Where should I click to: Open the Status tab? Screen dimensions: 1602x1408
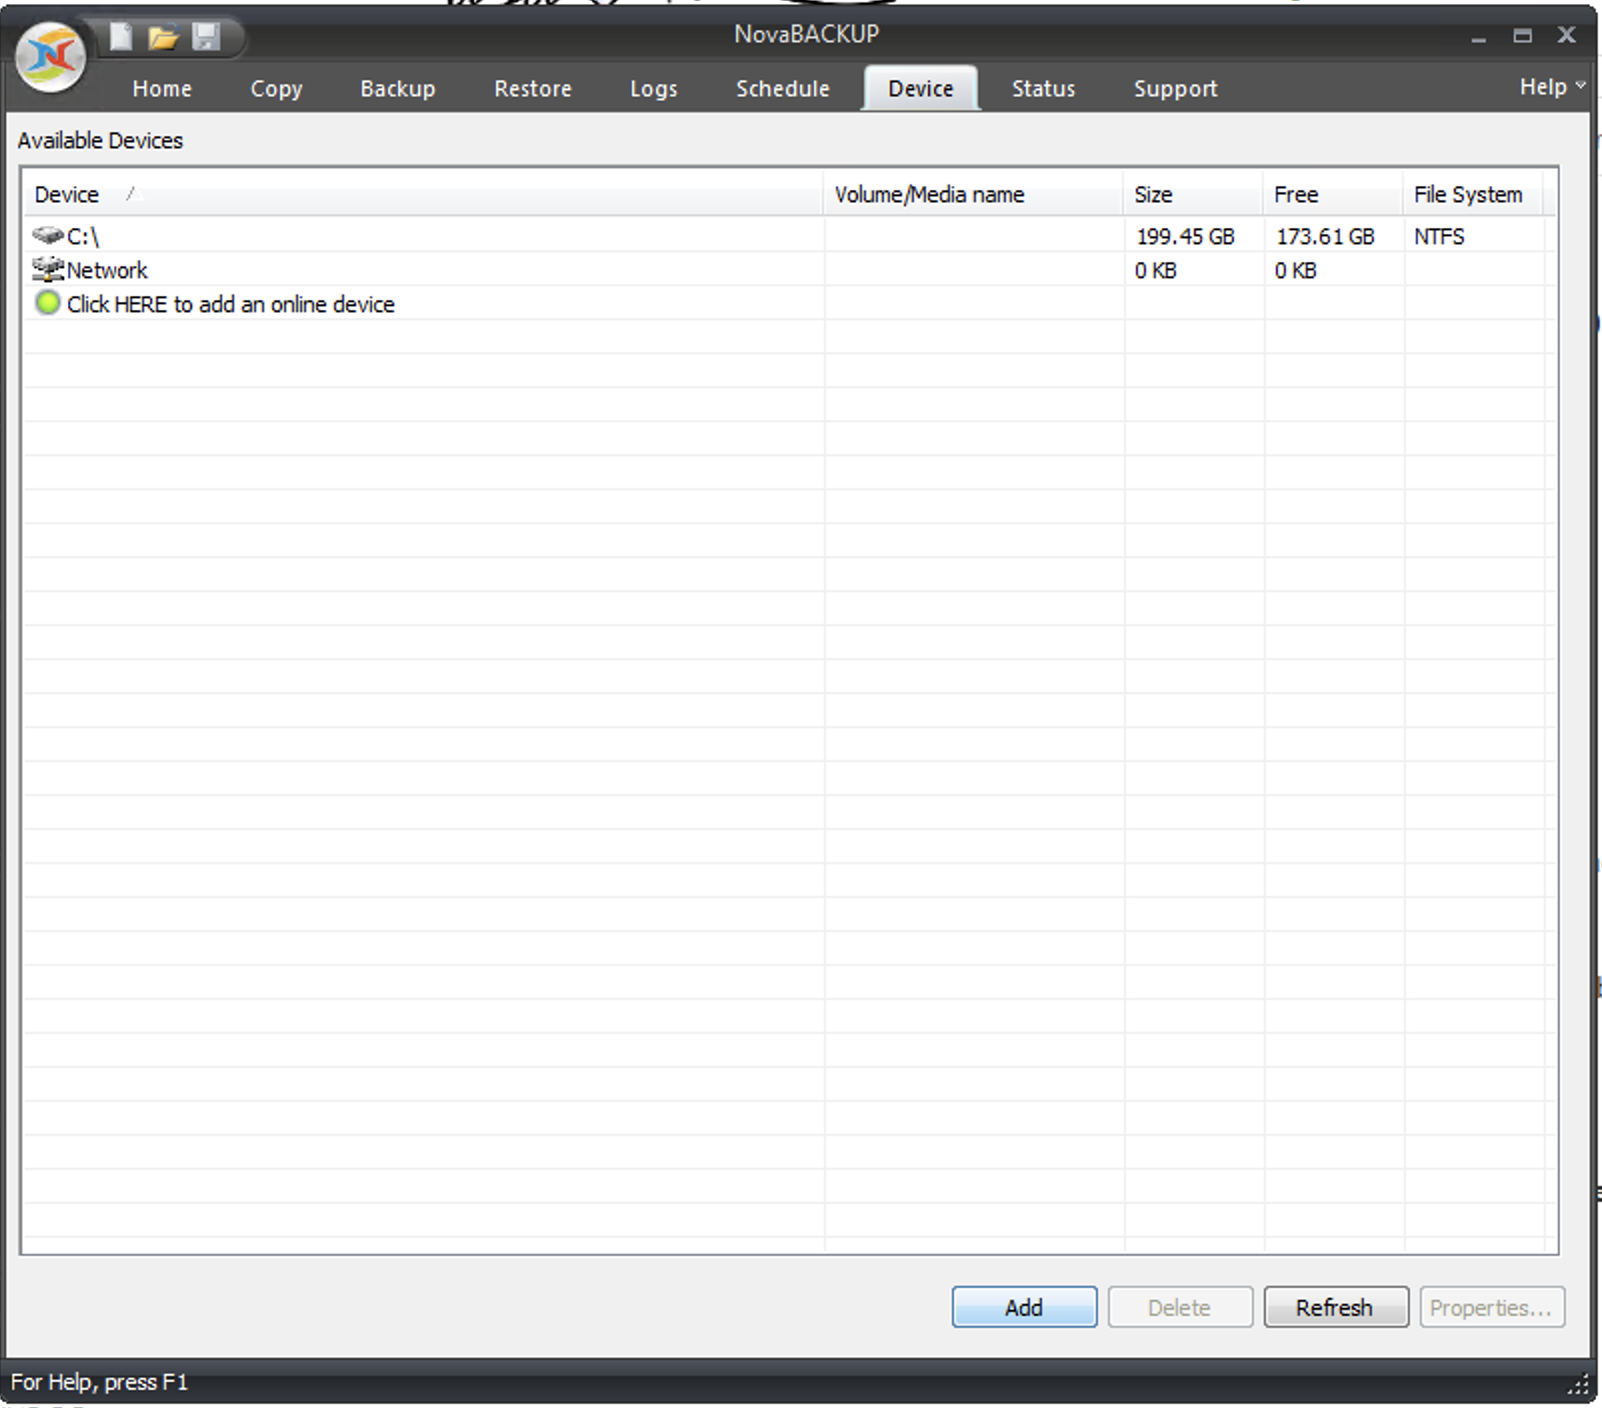coord(1043,88)
